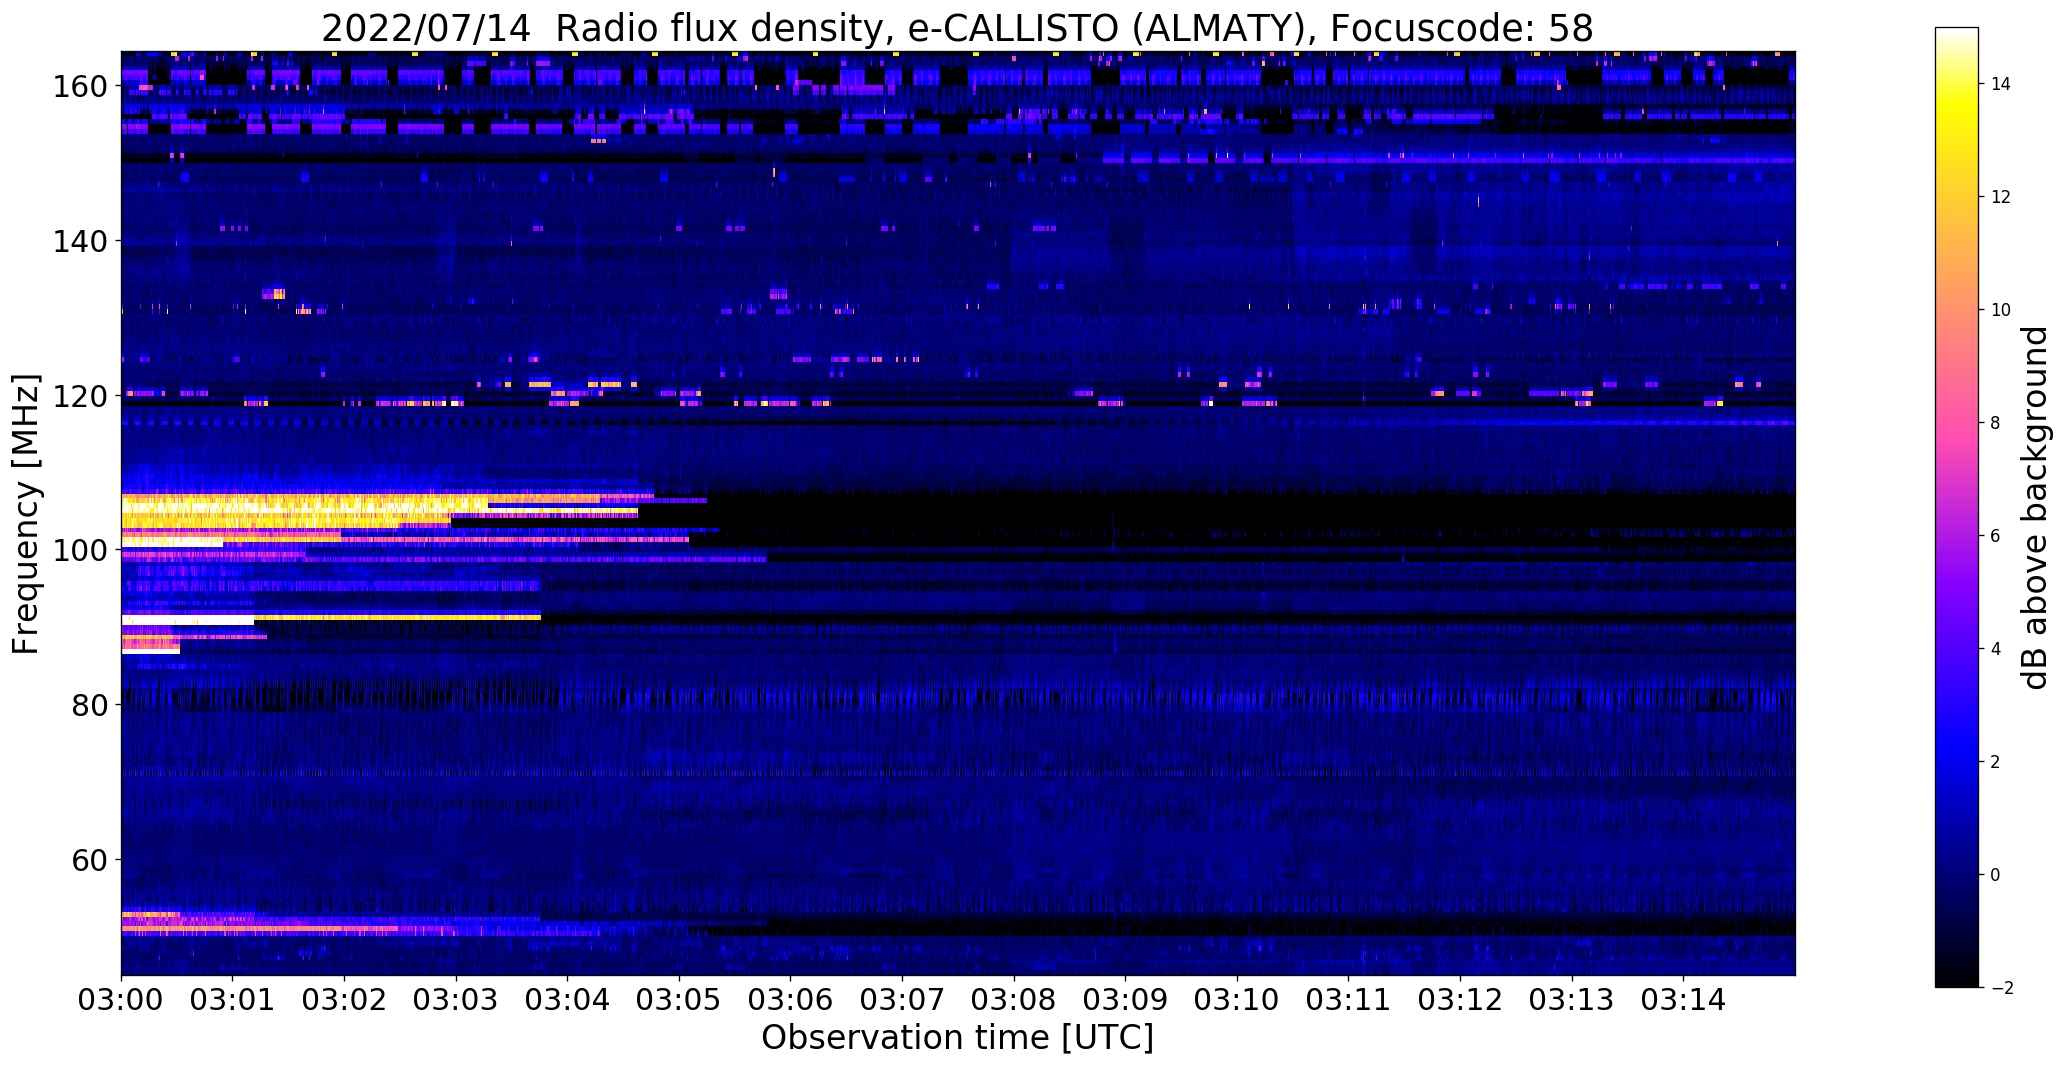2066x1067 pixels.
Task: Click the colorbar tick label 2
Action: tap(1996, 762)
